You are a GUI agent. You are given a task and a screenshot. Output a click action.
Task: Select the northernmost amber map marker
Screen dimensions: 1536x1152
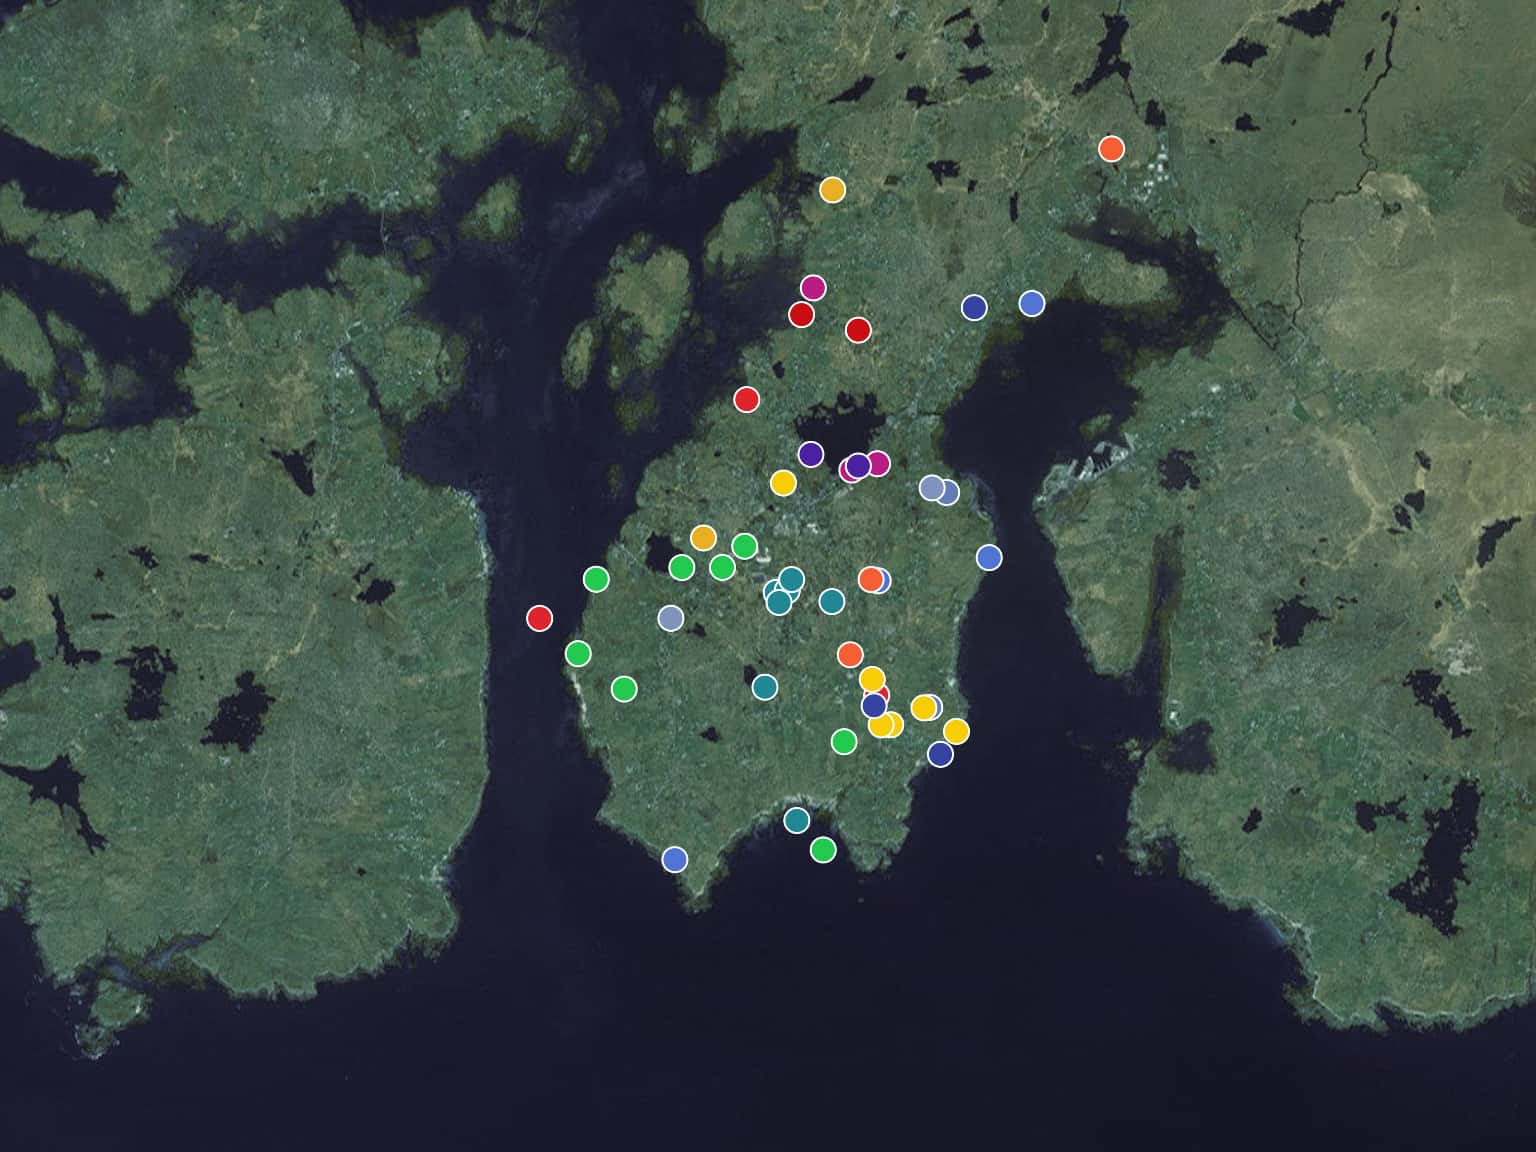832,190
